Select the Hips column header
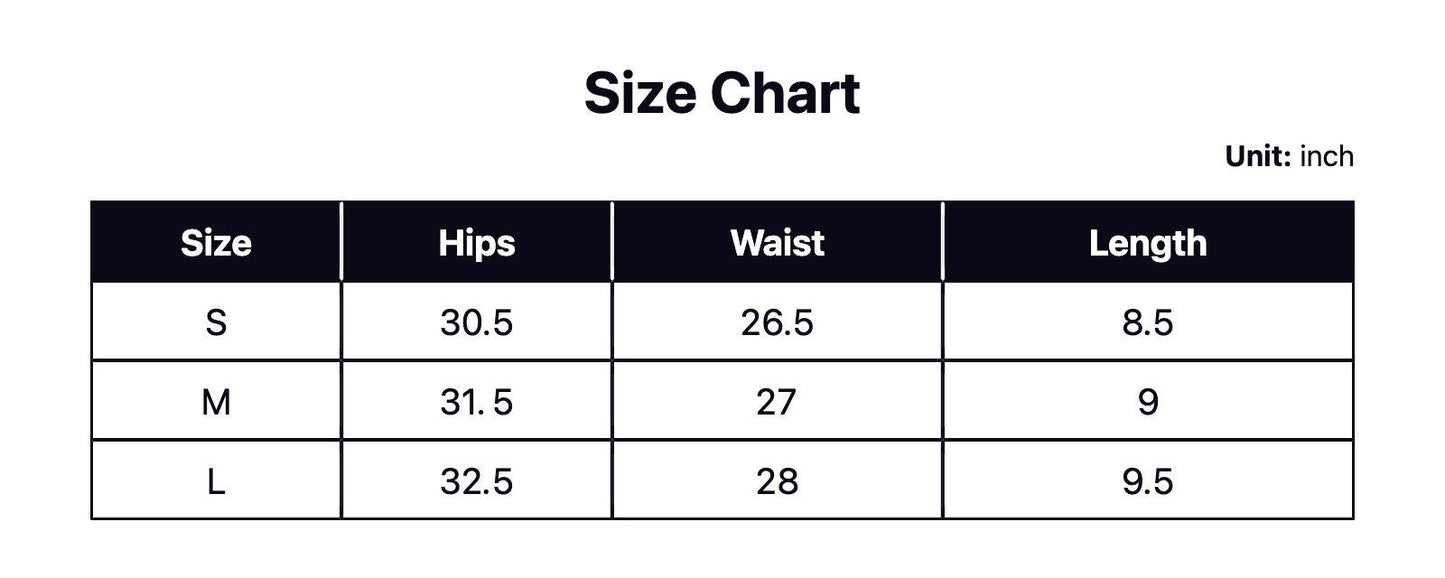The width and height of the screenshot is (1445, 578). click(x=476, y=243)
